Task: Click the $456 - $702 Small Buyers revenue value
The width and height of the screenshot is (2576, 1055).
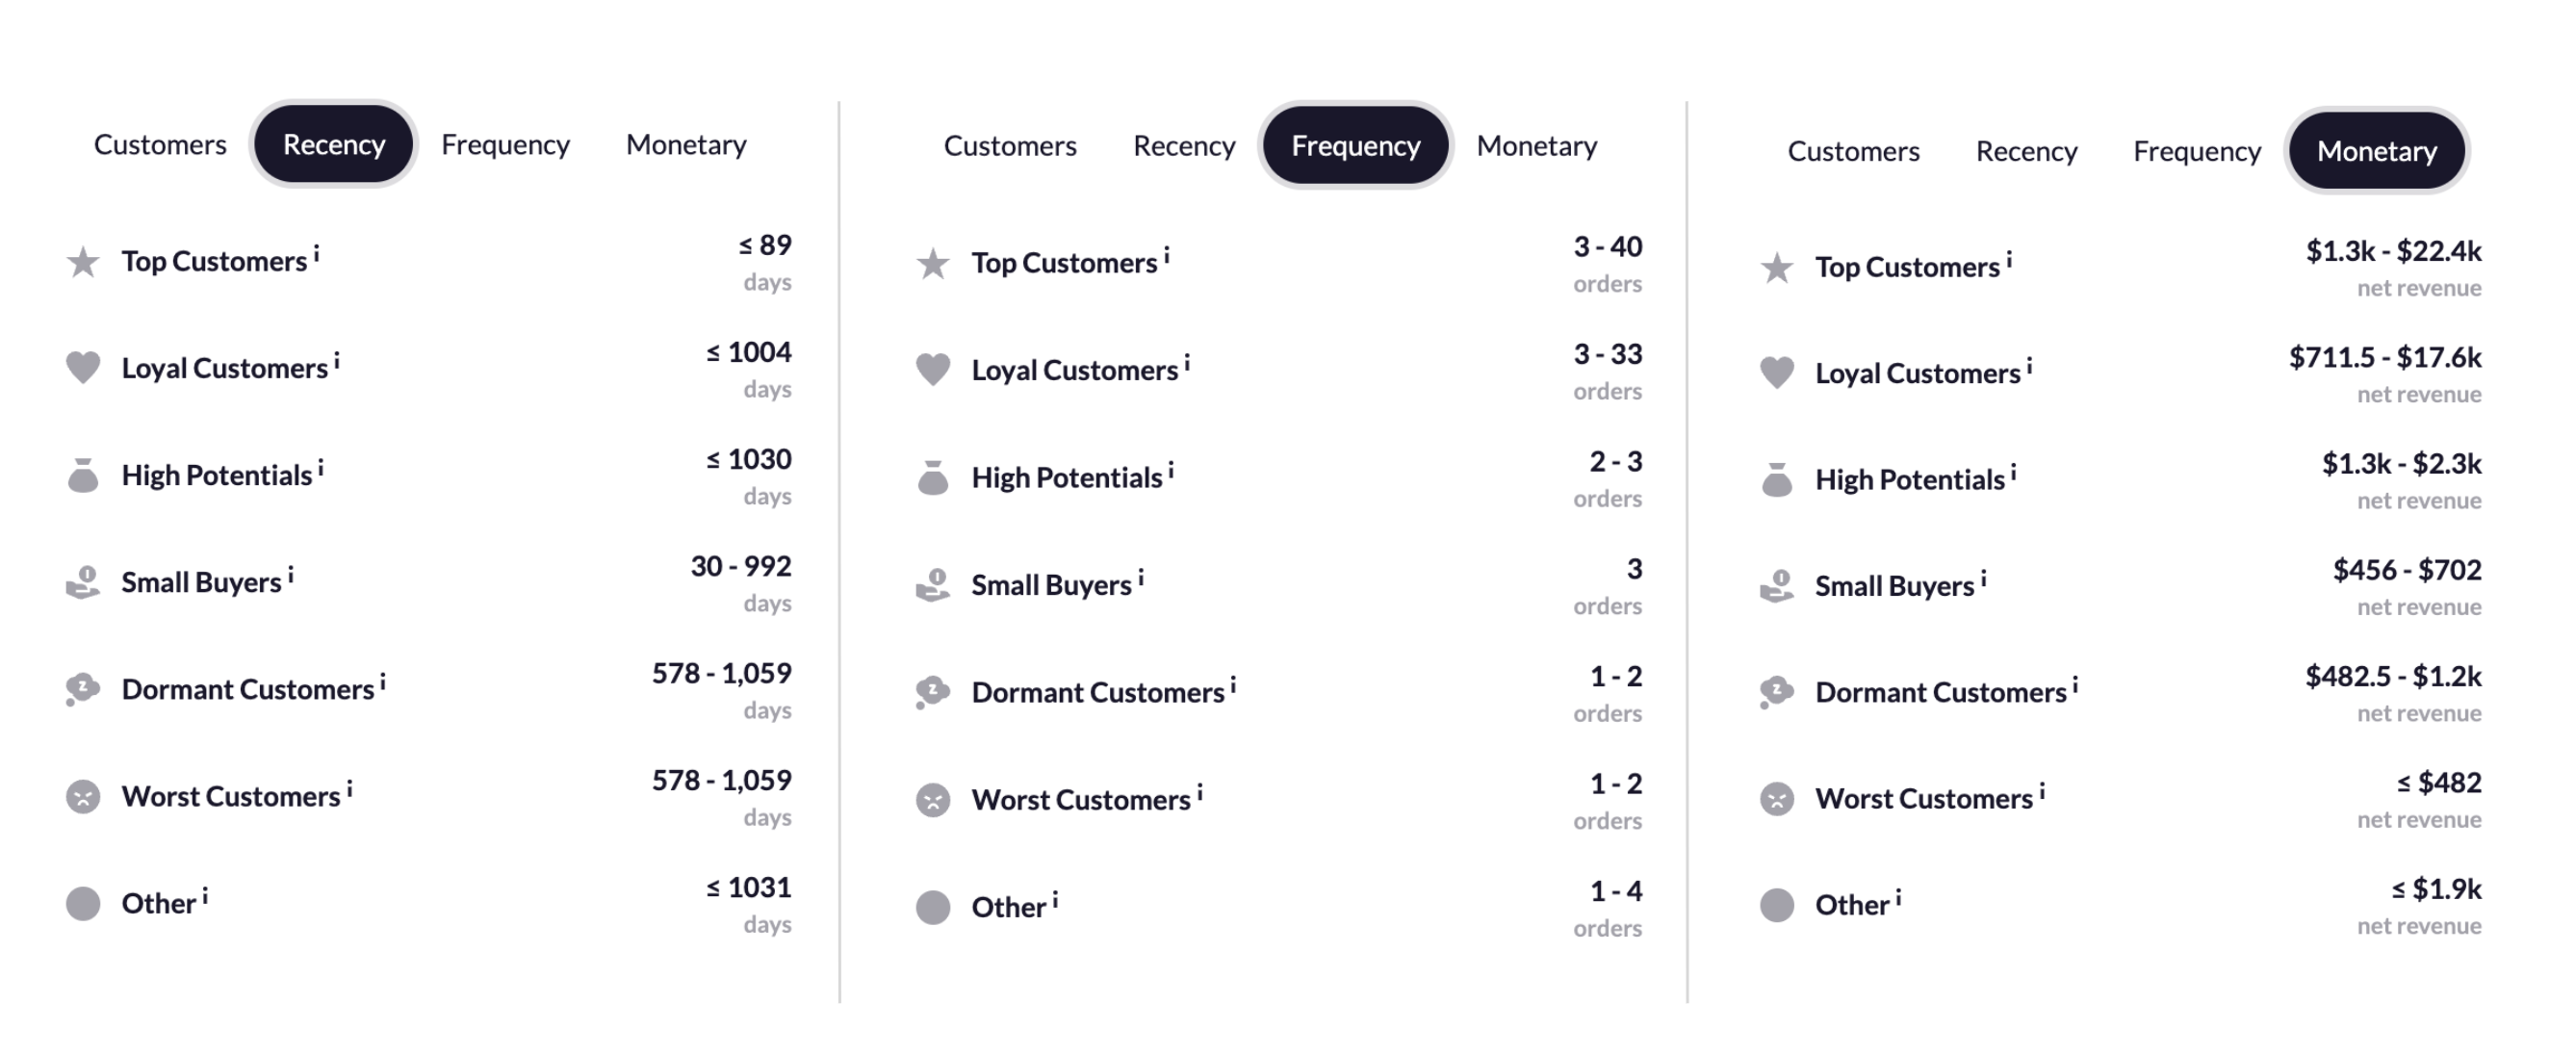Action: (x=2406, y=570)
